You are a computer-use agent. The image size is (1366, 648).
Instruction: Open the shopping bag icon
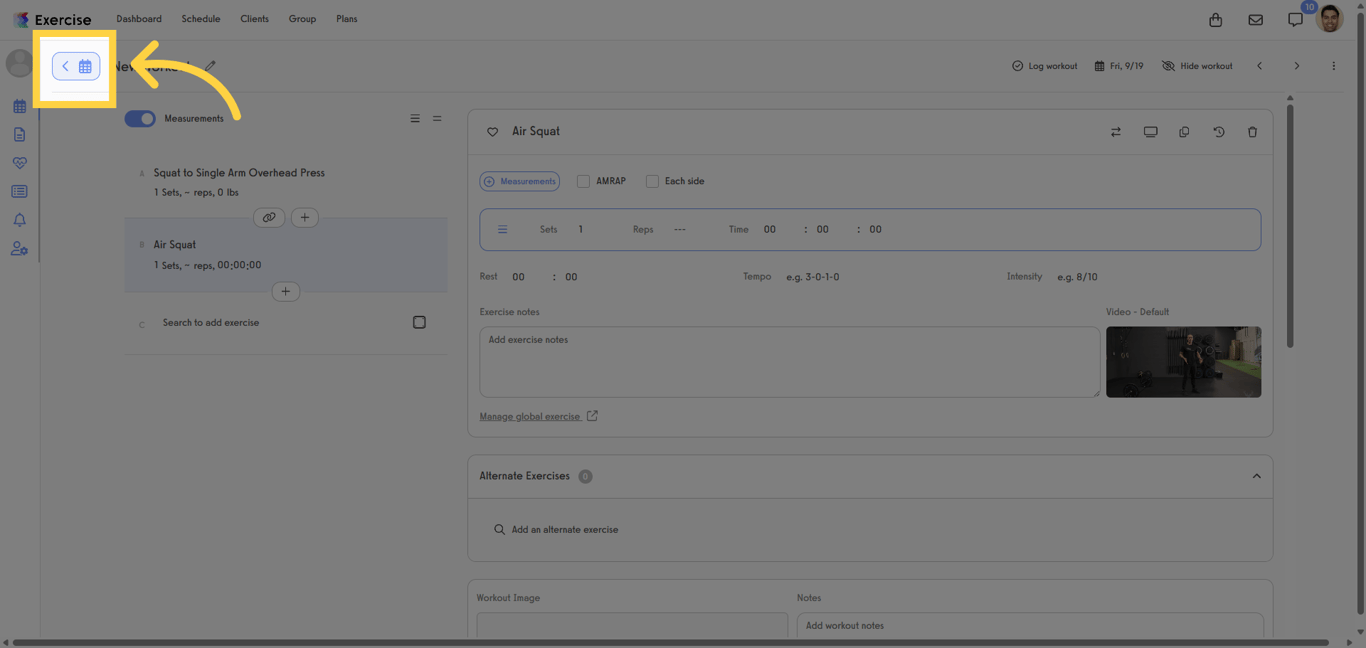pos(1216,19)
